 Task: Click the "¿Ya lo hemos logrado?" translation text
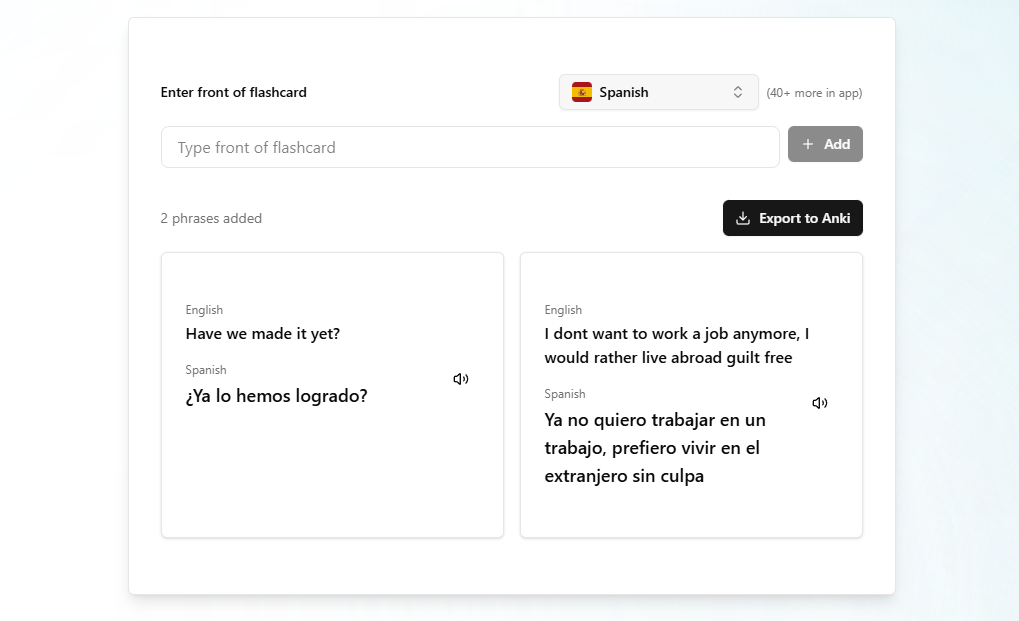[x=276, y=396]
